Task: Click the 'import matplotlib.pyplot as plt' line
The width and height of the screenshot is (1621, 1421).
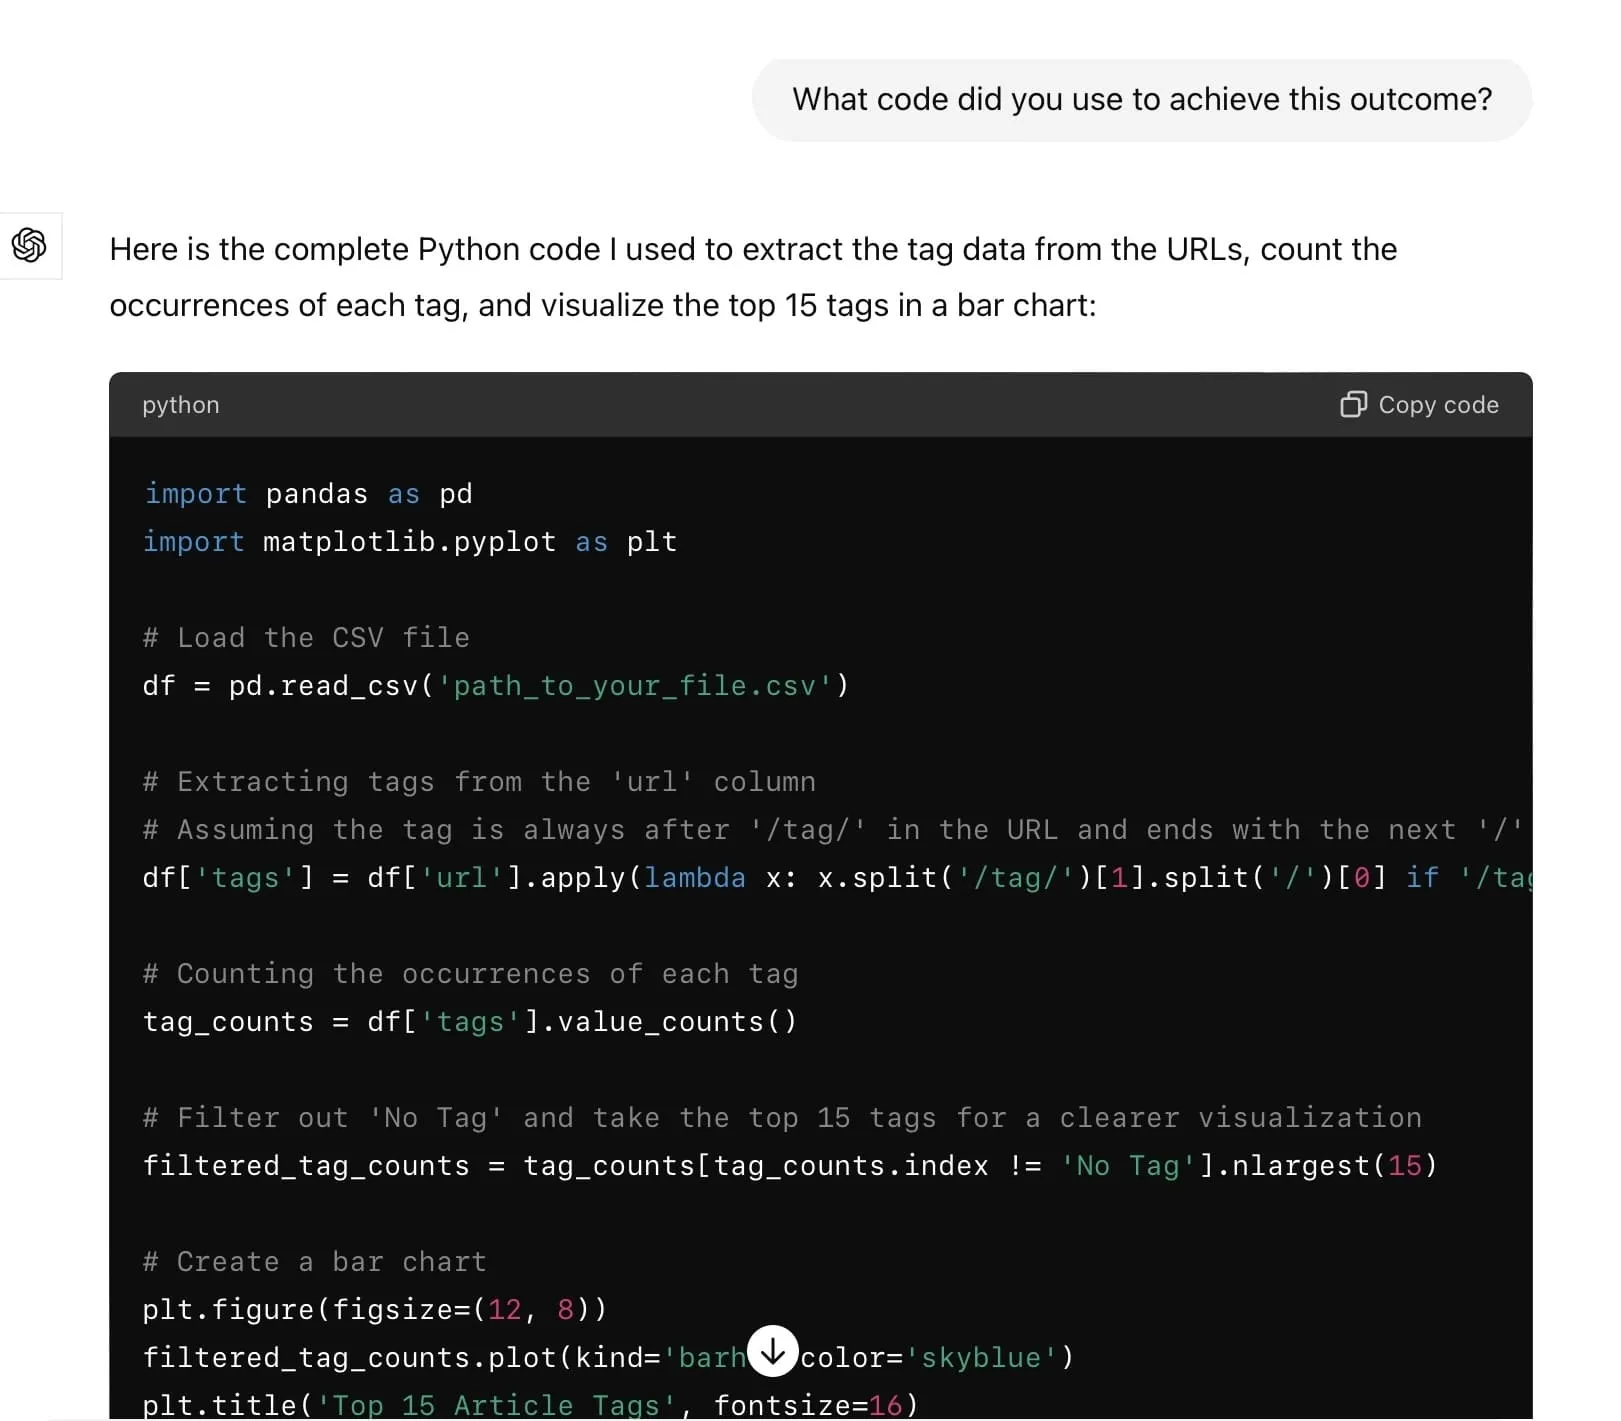Action: click(x=410, y=542)
